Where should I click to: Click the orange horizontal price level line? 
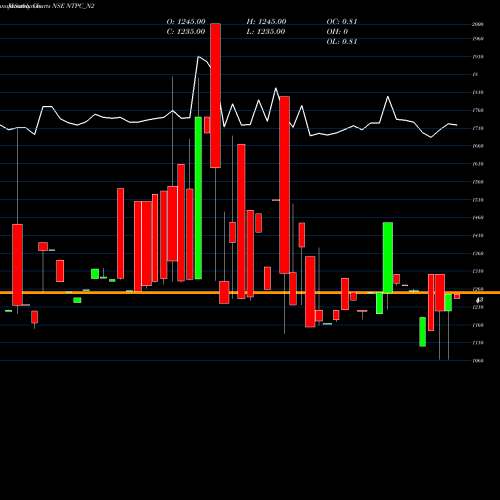coord(250,292)
